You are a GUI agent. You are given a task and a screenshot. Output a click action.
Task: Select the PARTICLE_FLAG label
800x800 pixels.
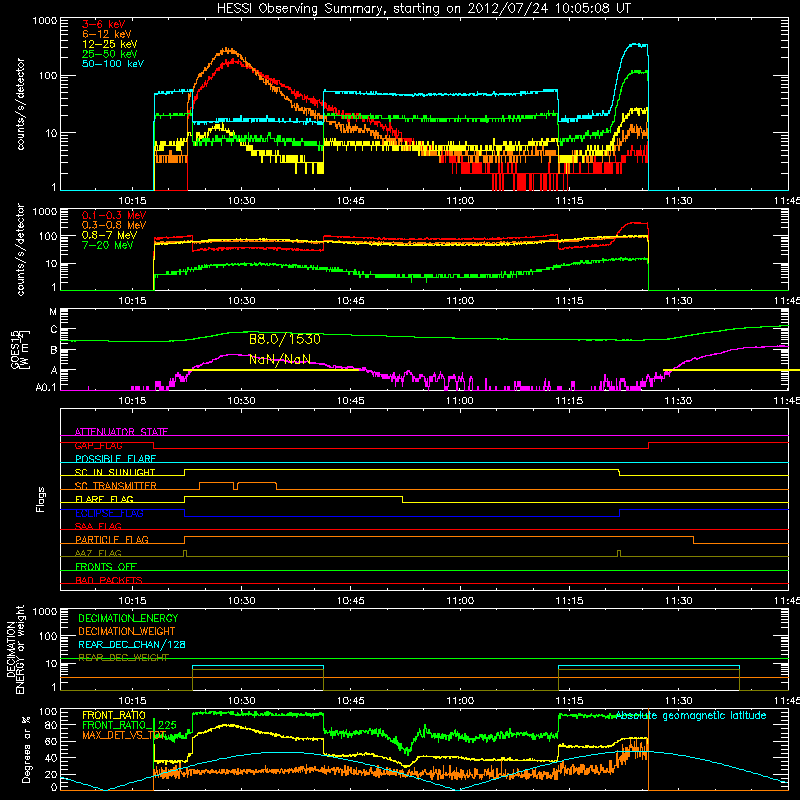112,539
